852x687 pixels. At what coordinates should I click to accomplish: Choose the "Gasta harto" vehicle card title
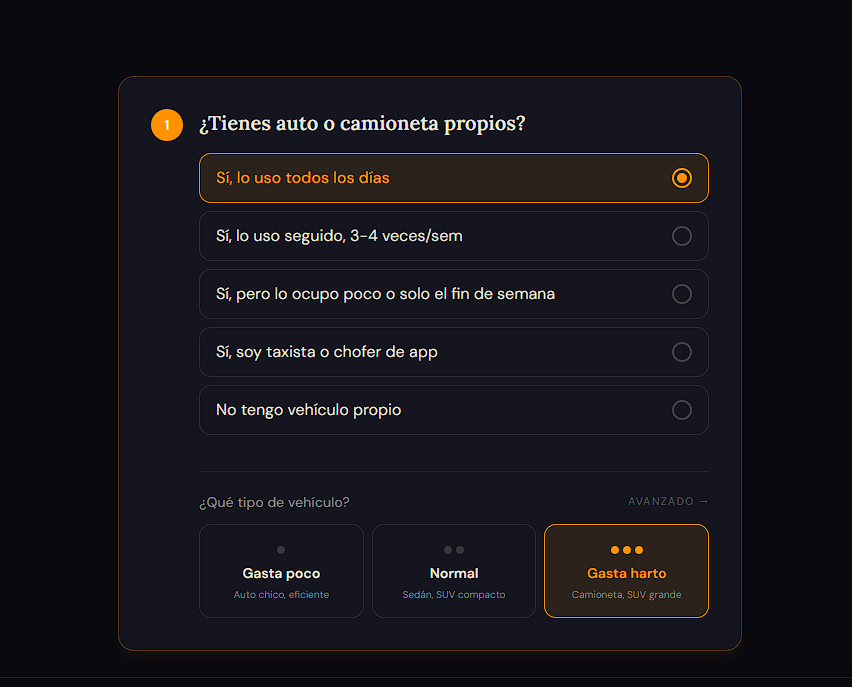[627, 574]
